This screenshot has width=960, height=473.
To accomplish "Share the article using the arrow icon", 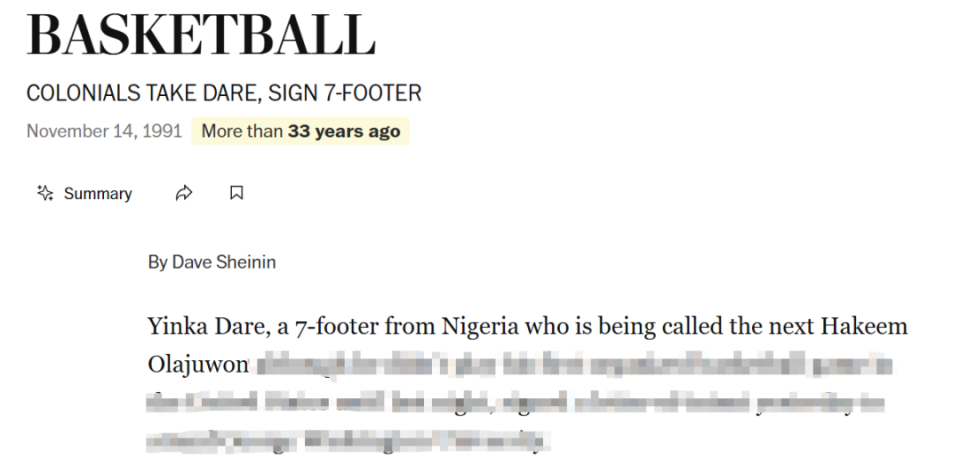I will click(184, 193).
